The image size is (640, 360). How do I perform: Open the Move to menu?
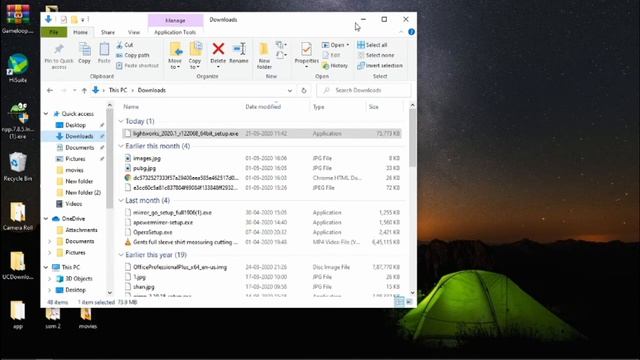[175, 56]
